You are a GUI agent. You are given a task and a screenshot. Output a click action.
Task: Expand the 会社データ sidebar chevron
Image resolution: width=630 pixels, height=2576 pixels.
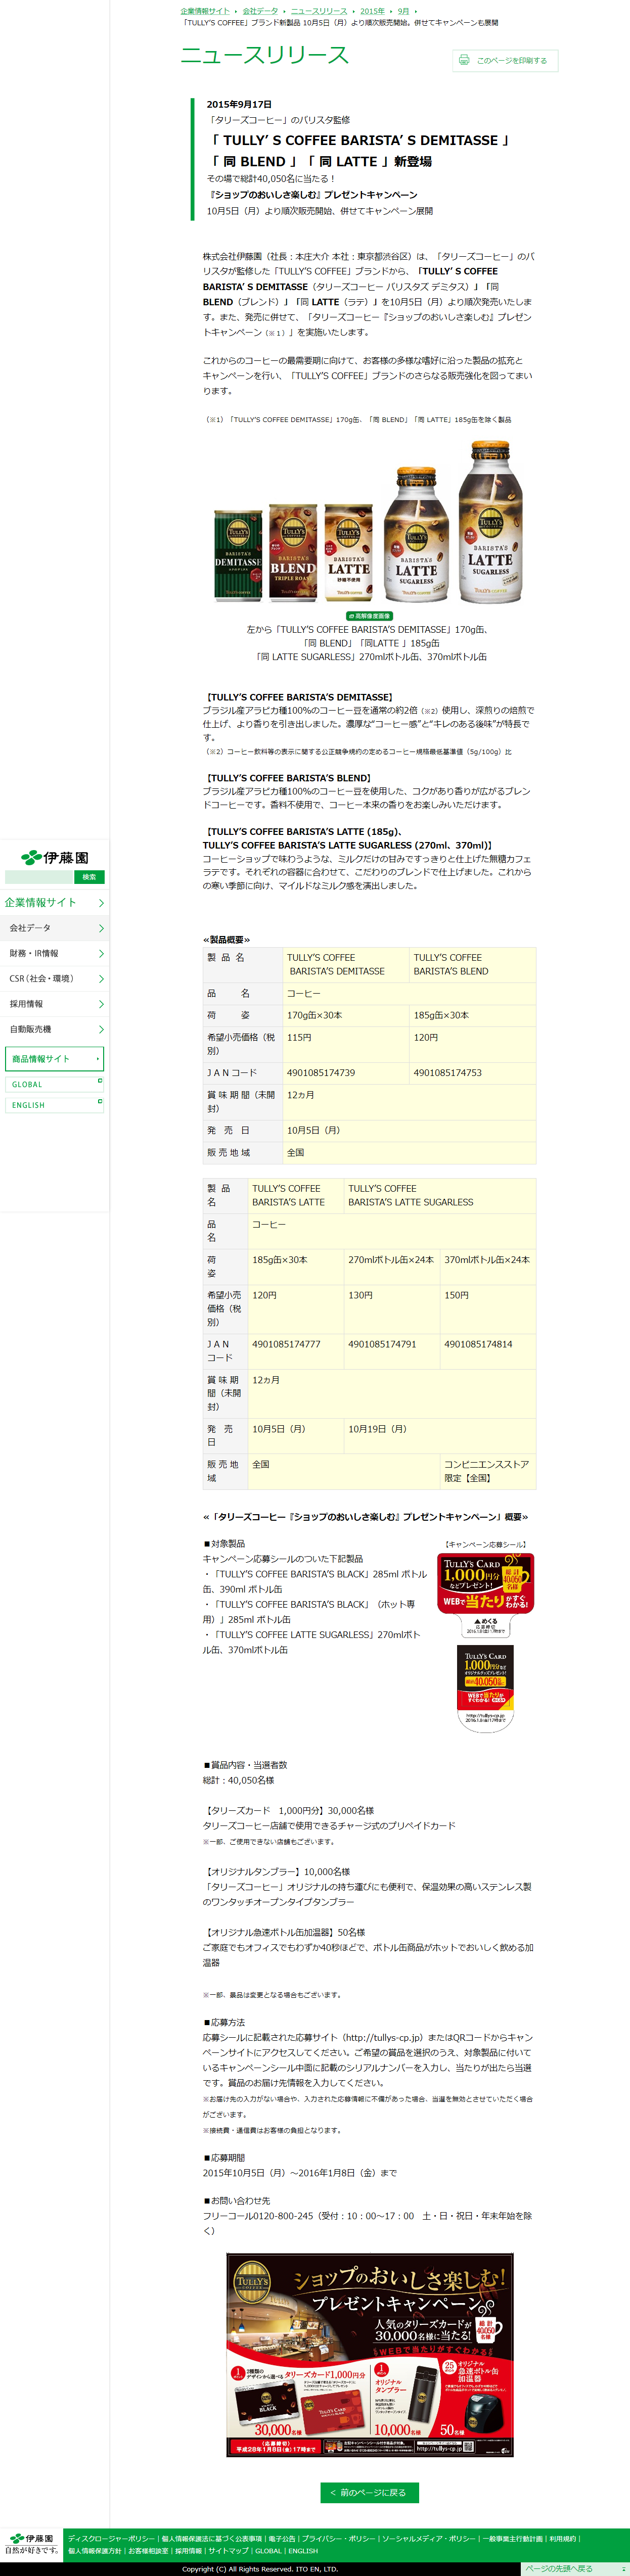[x=101, y=928]
